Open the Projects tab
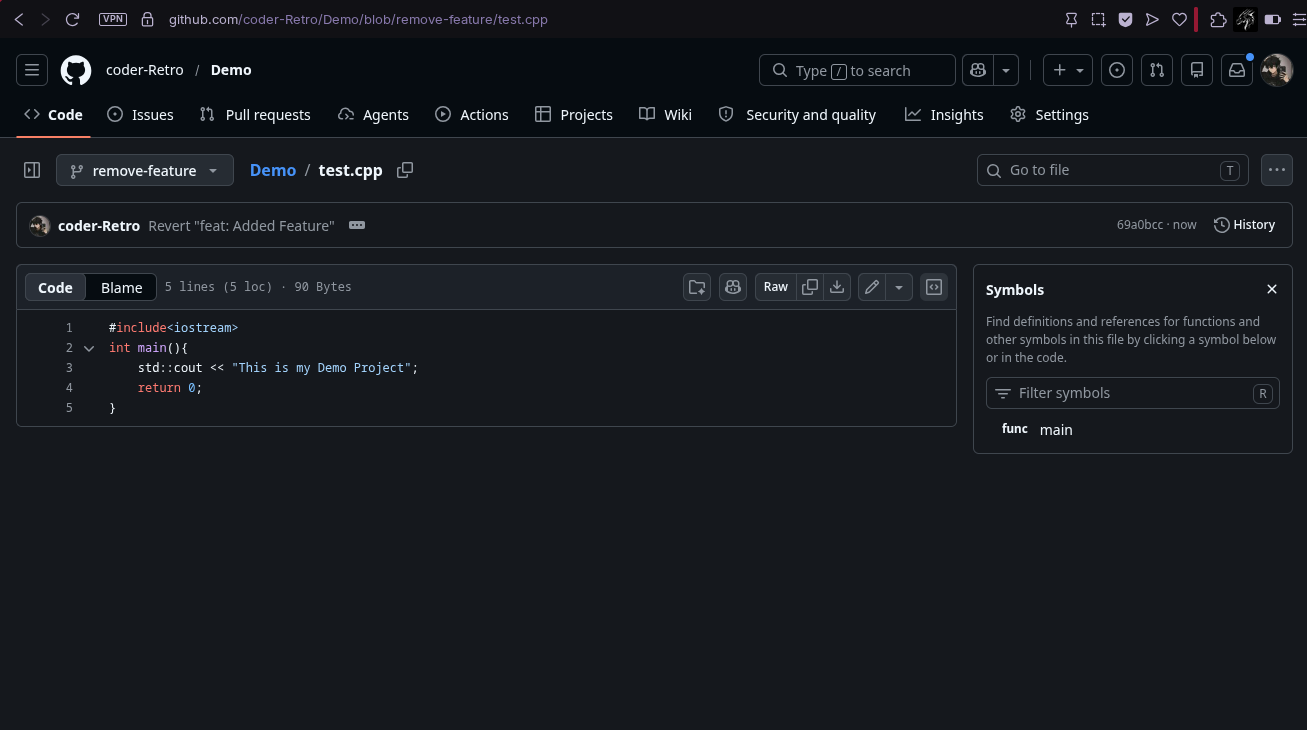Screen dimensions: 1307x730 click(574, 115)
